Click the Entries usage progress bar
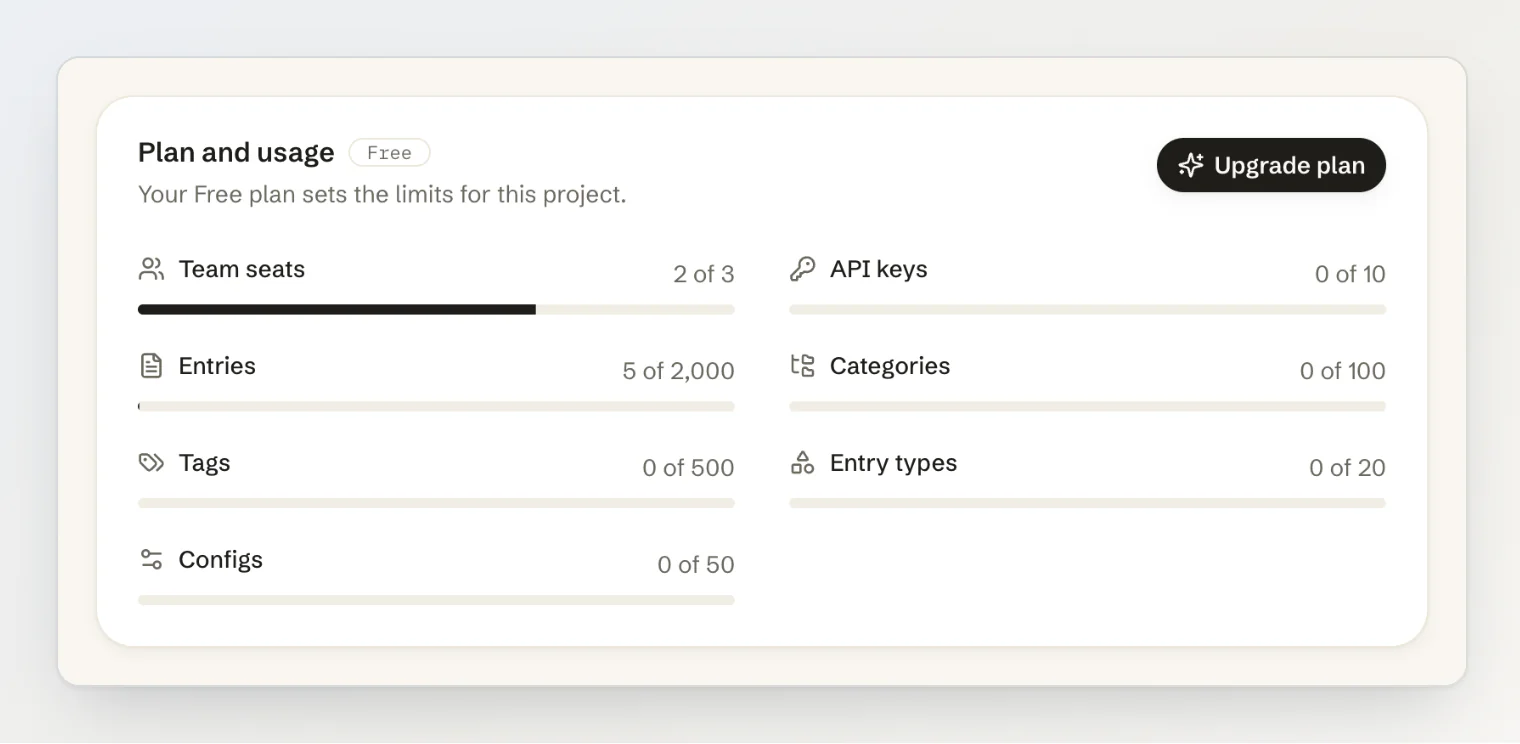Image resolution: width=1520 pixels, height=744 pixels. 436,407
